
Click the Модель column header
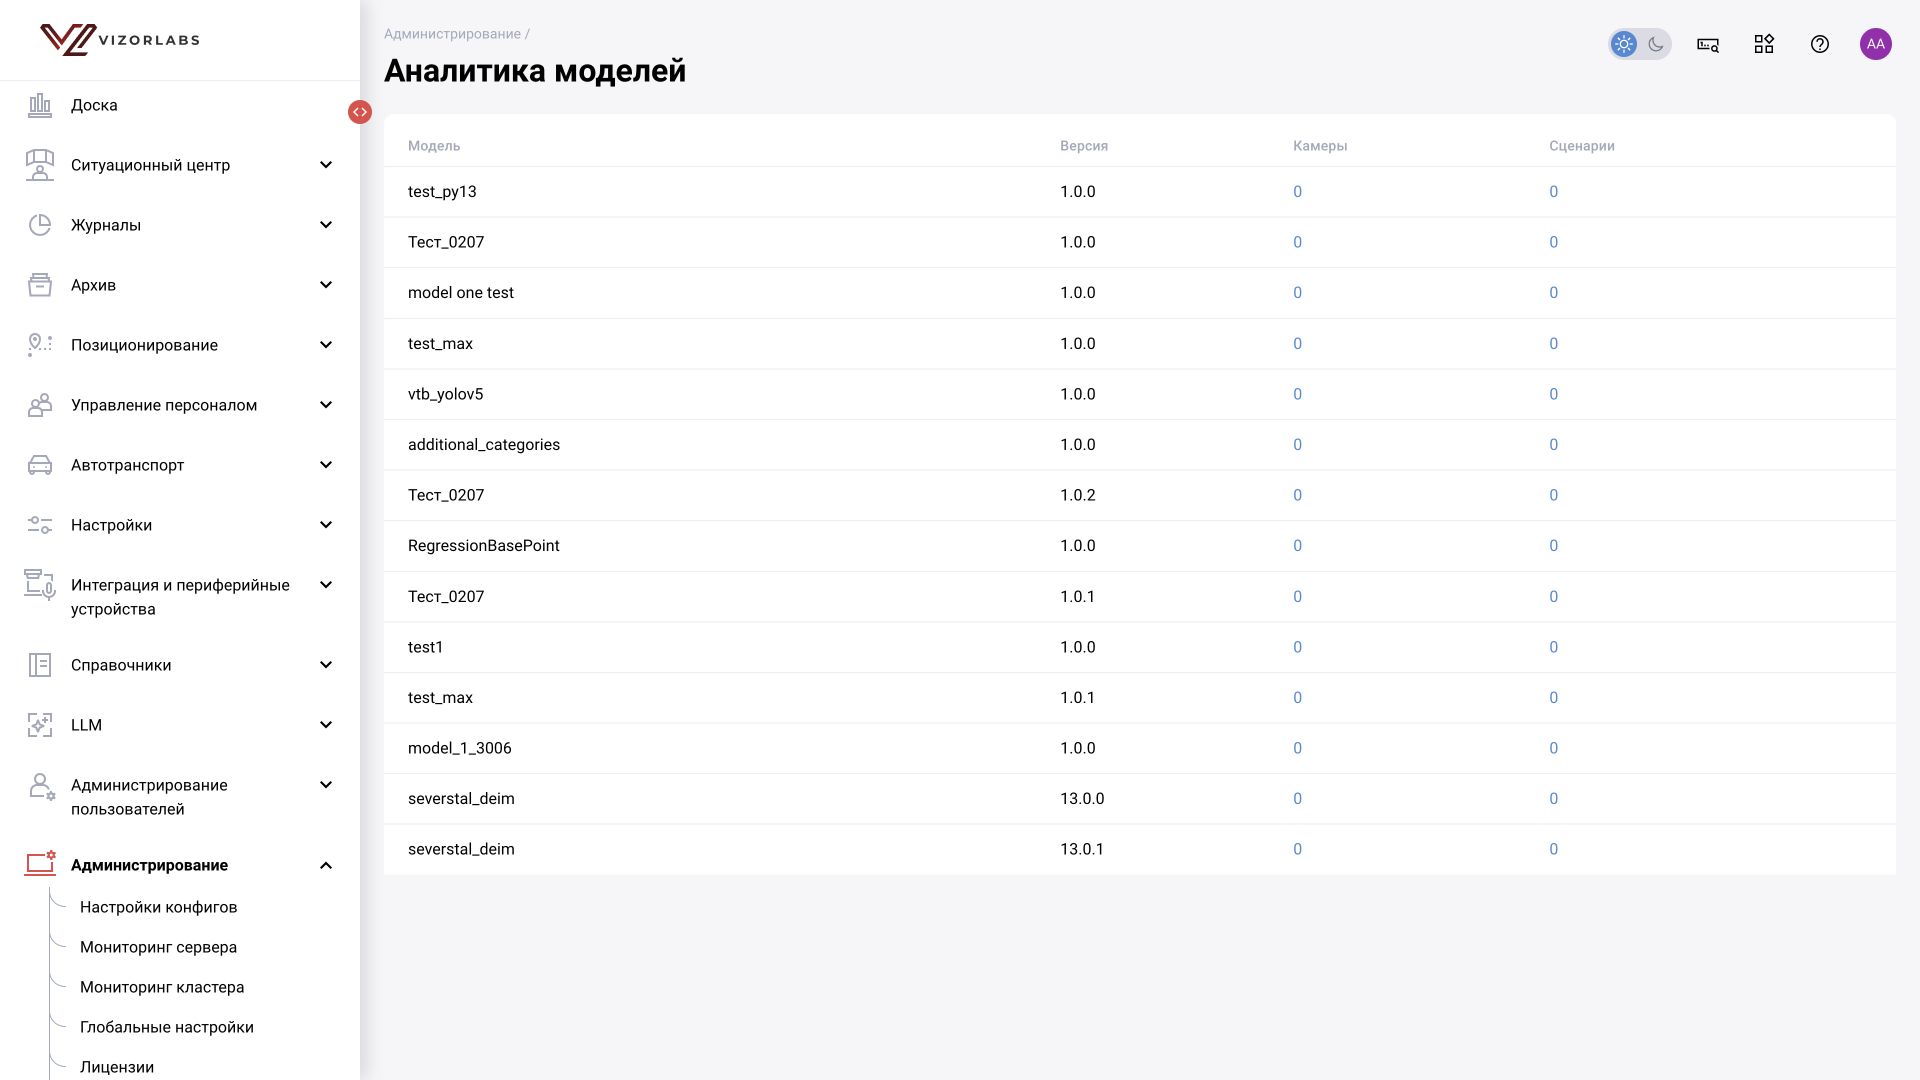pyautogui.click(x=434, y=146)
